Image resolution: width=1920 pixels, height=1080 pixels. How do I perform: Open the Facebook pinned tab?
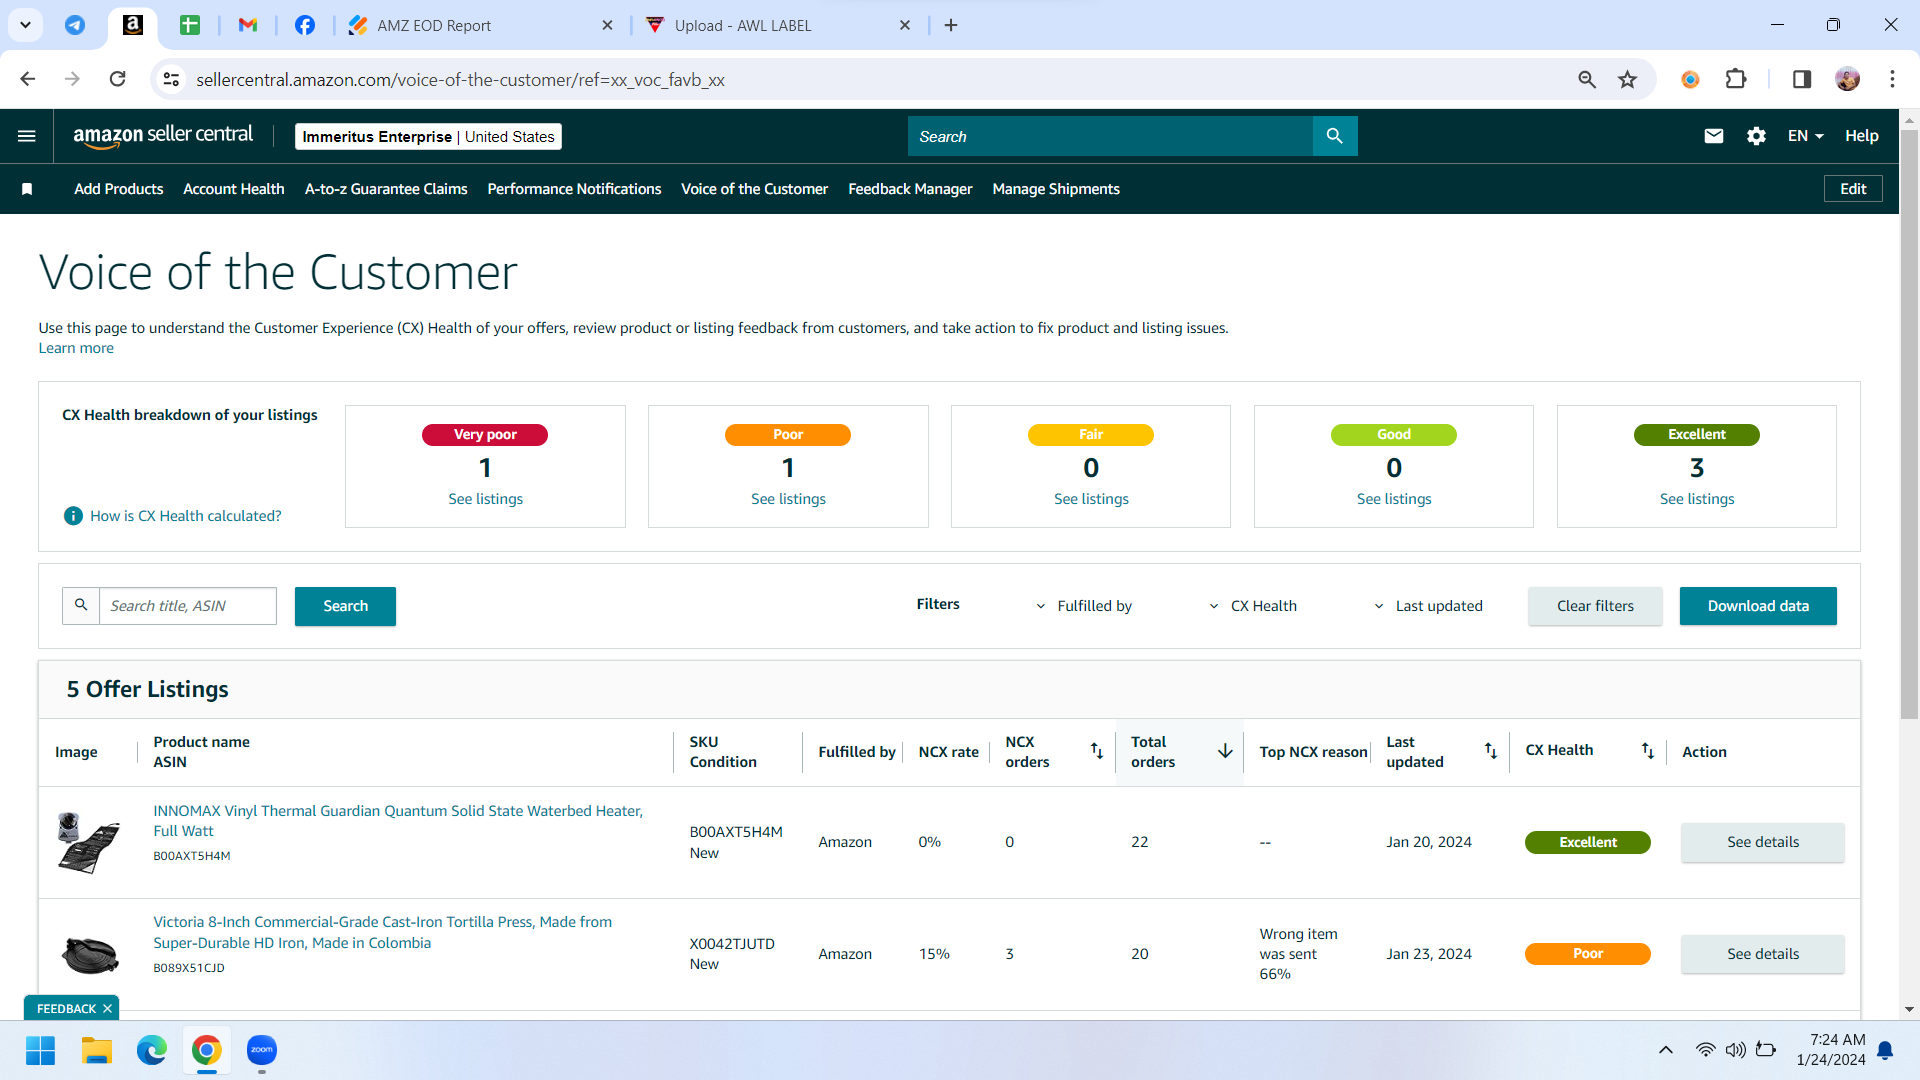coord(305,25)
